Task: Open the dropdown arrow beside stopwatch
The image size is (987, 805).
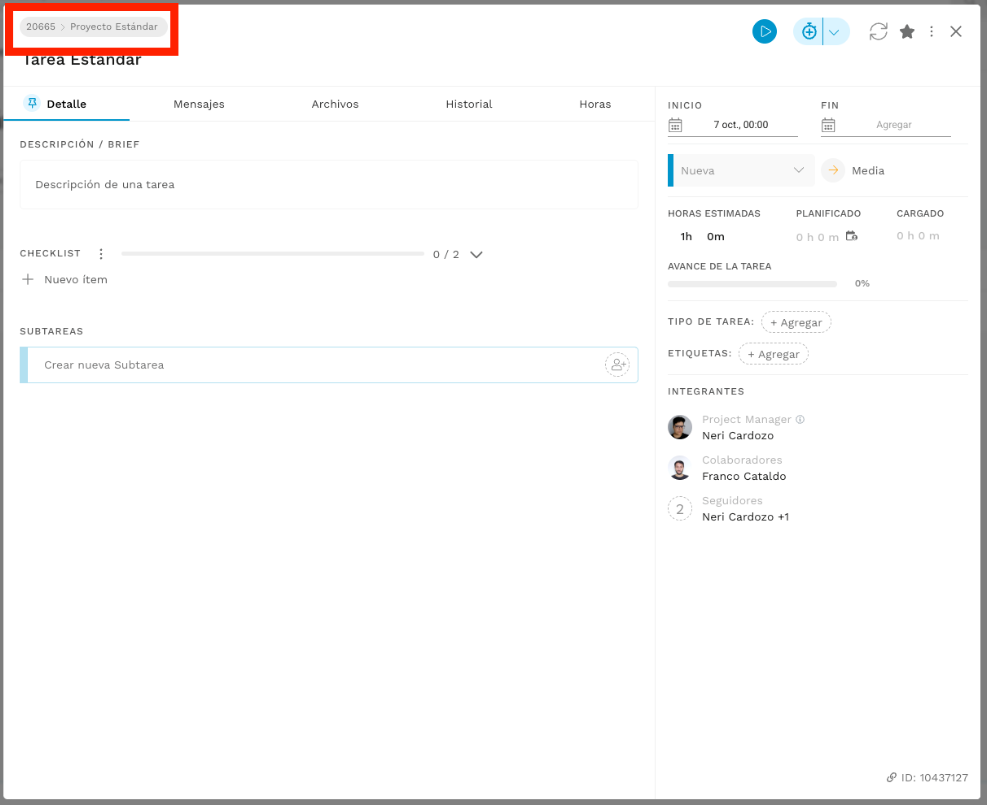Action: pos(835,32)
